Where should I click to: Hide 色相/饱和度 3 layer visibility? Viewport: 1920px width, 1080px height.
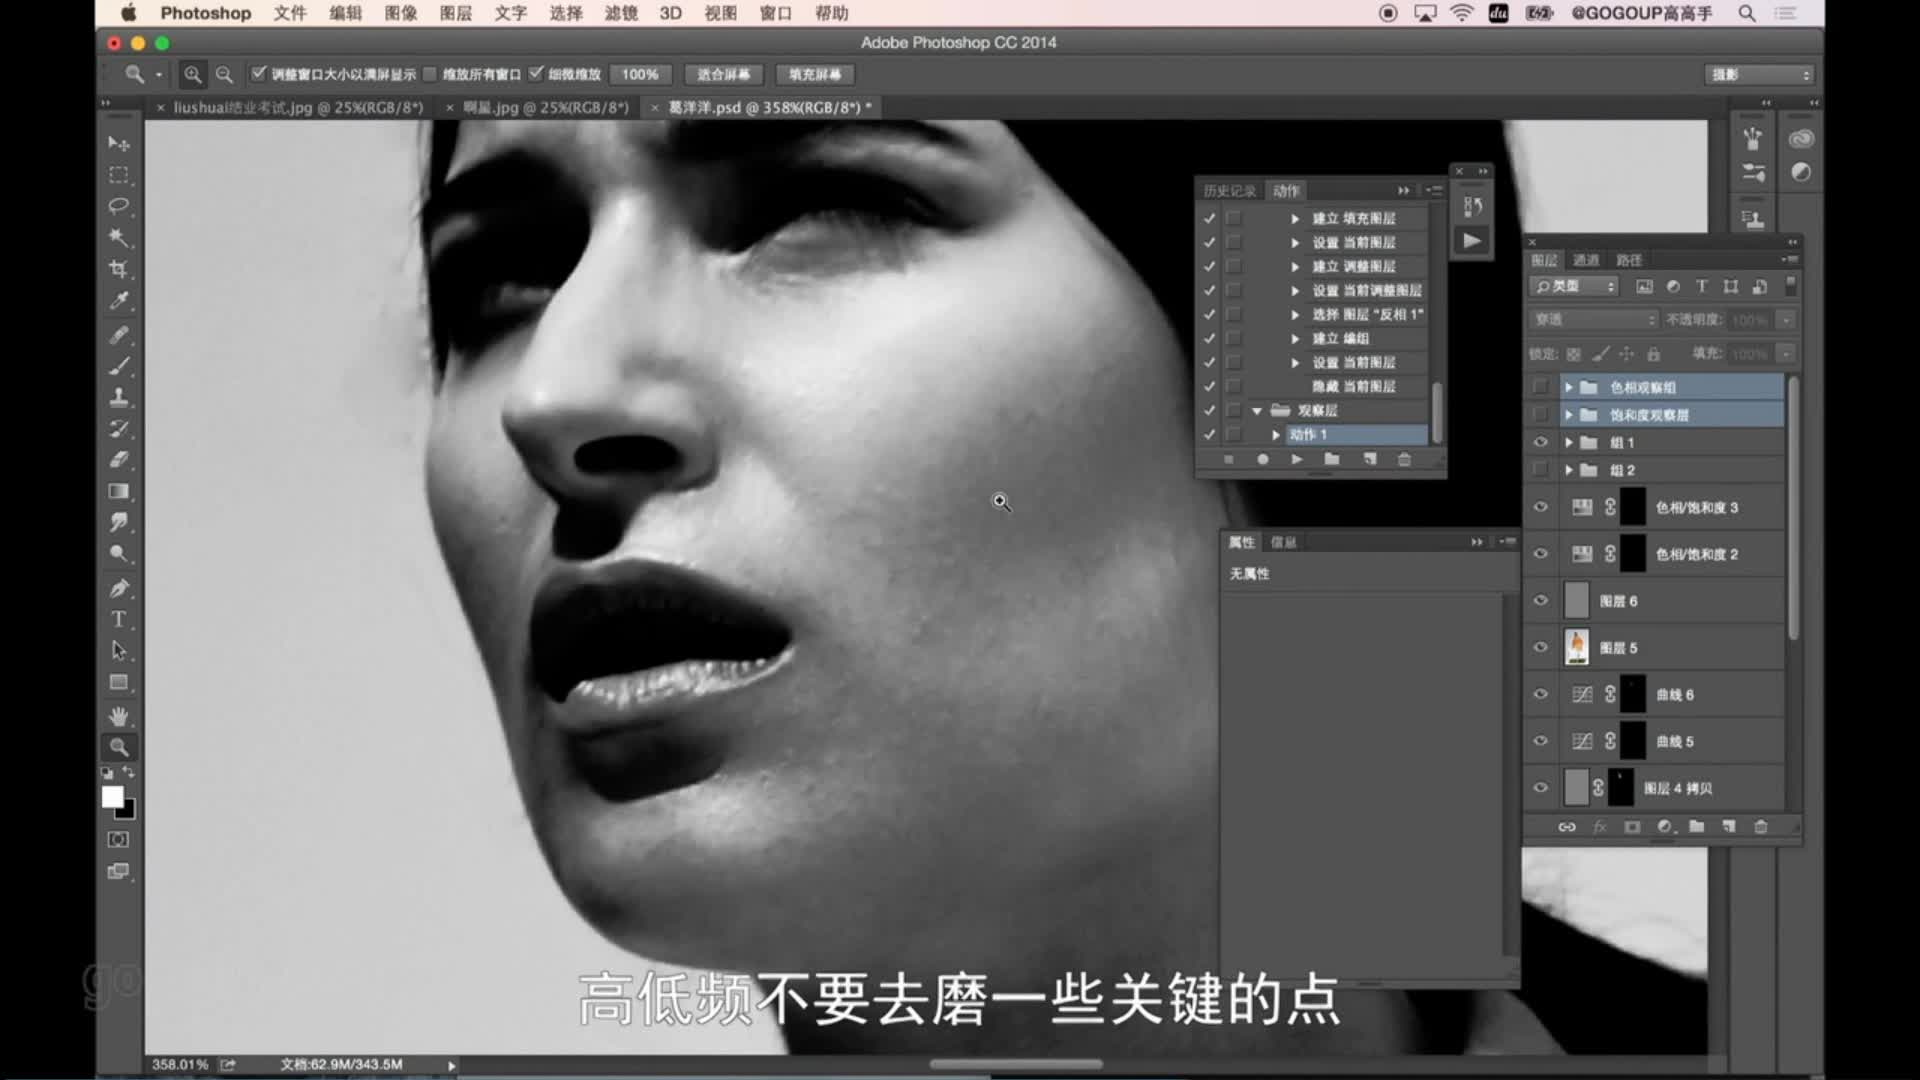[x=1541, y=507]
